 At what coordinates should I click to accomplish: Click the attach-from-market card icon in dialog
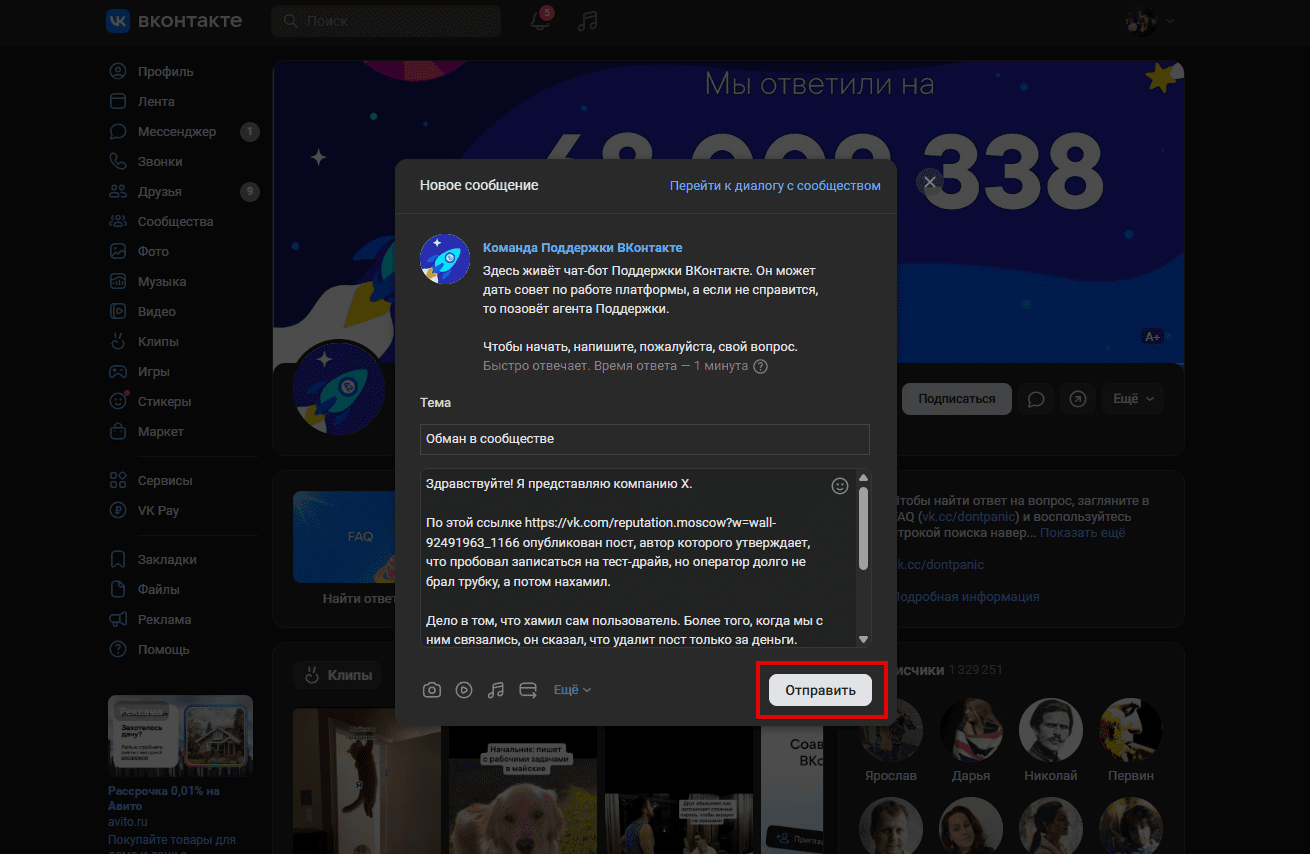pos(528,690)
